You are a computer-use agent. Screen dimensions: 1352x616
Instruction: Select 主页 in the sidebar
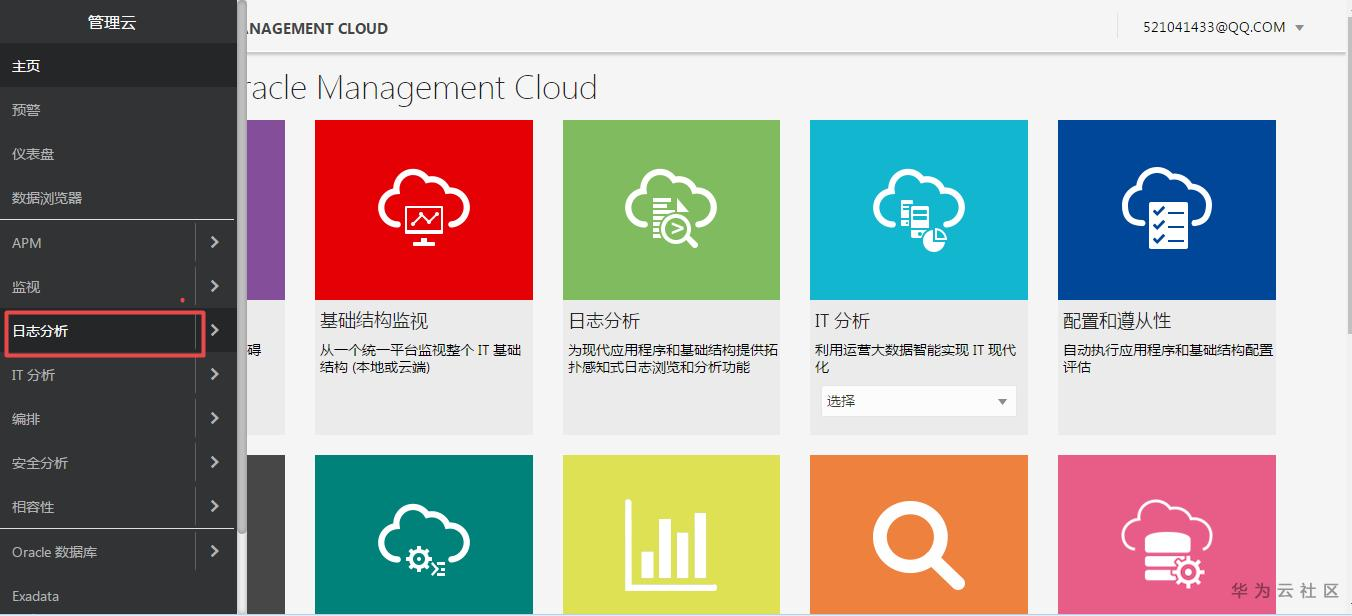[117, 66]
